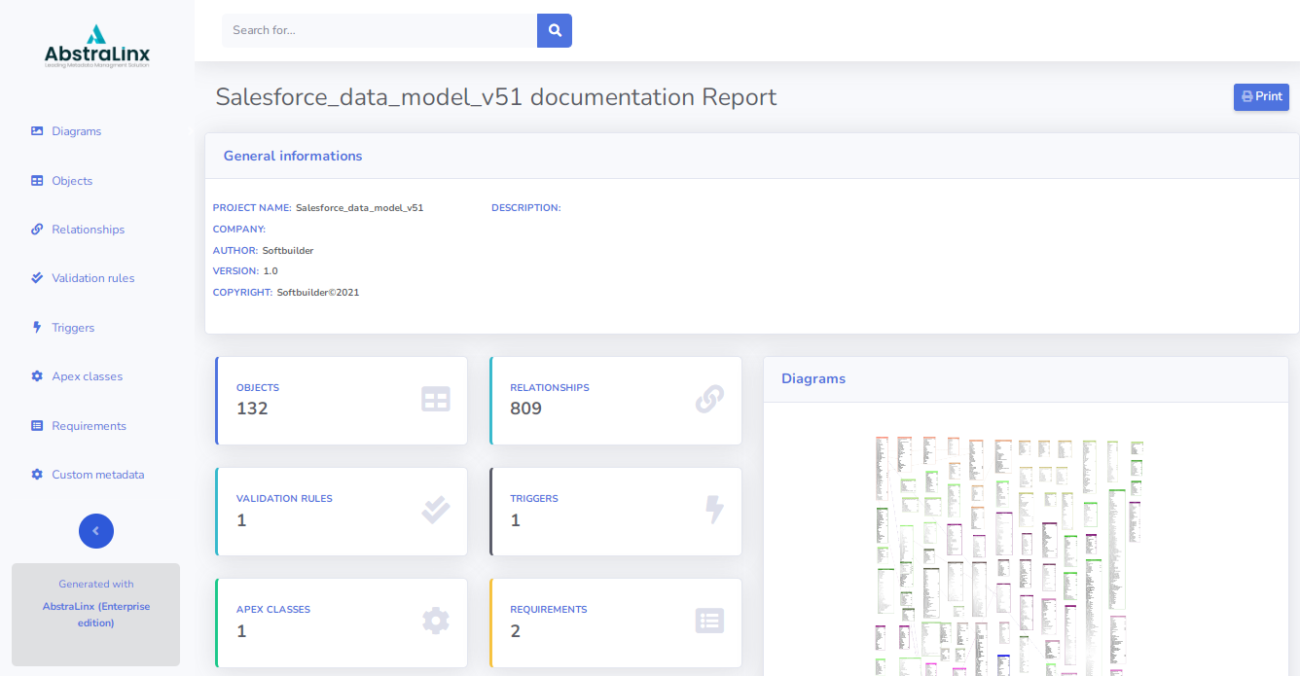Viewport: 1300px width, 676px height.
Task: Collapse the sidebar with the circular chevron
Action: [96, 531]
